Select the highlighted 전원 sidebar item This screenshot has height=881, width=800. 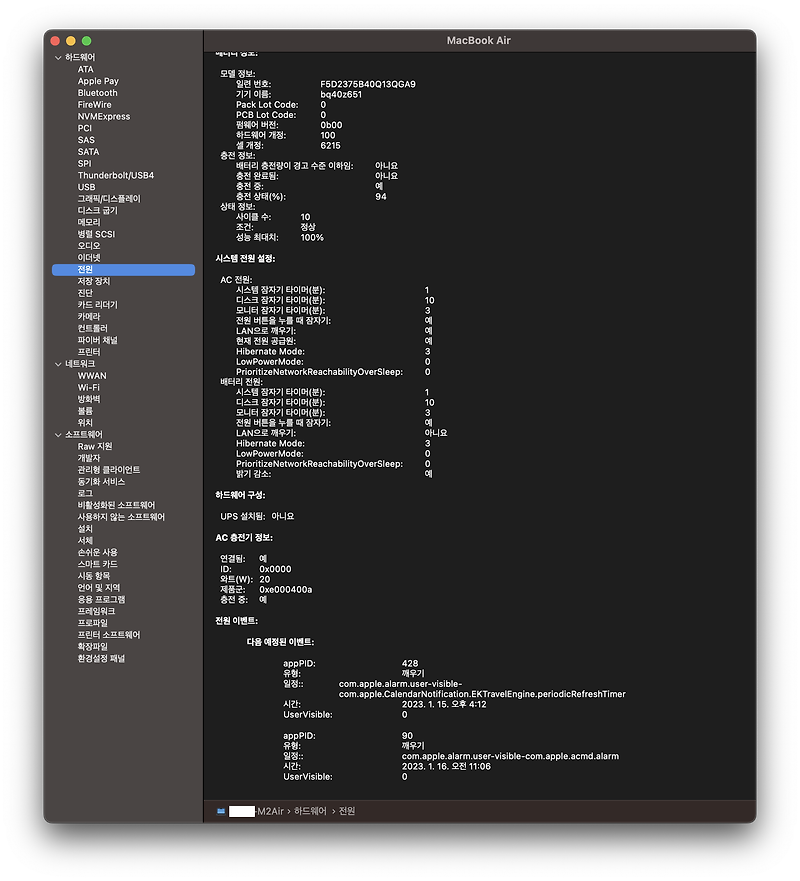[x=124, y=270]
